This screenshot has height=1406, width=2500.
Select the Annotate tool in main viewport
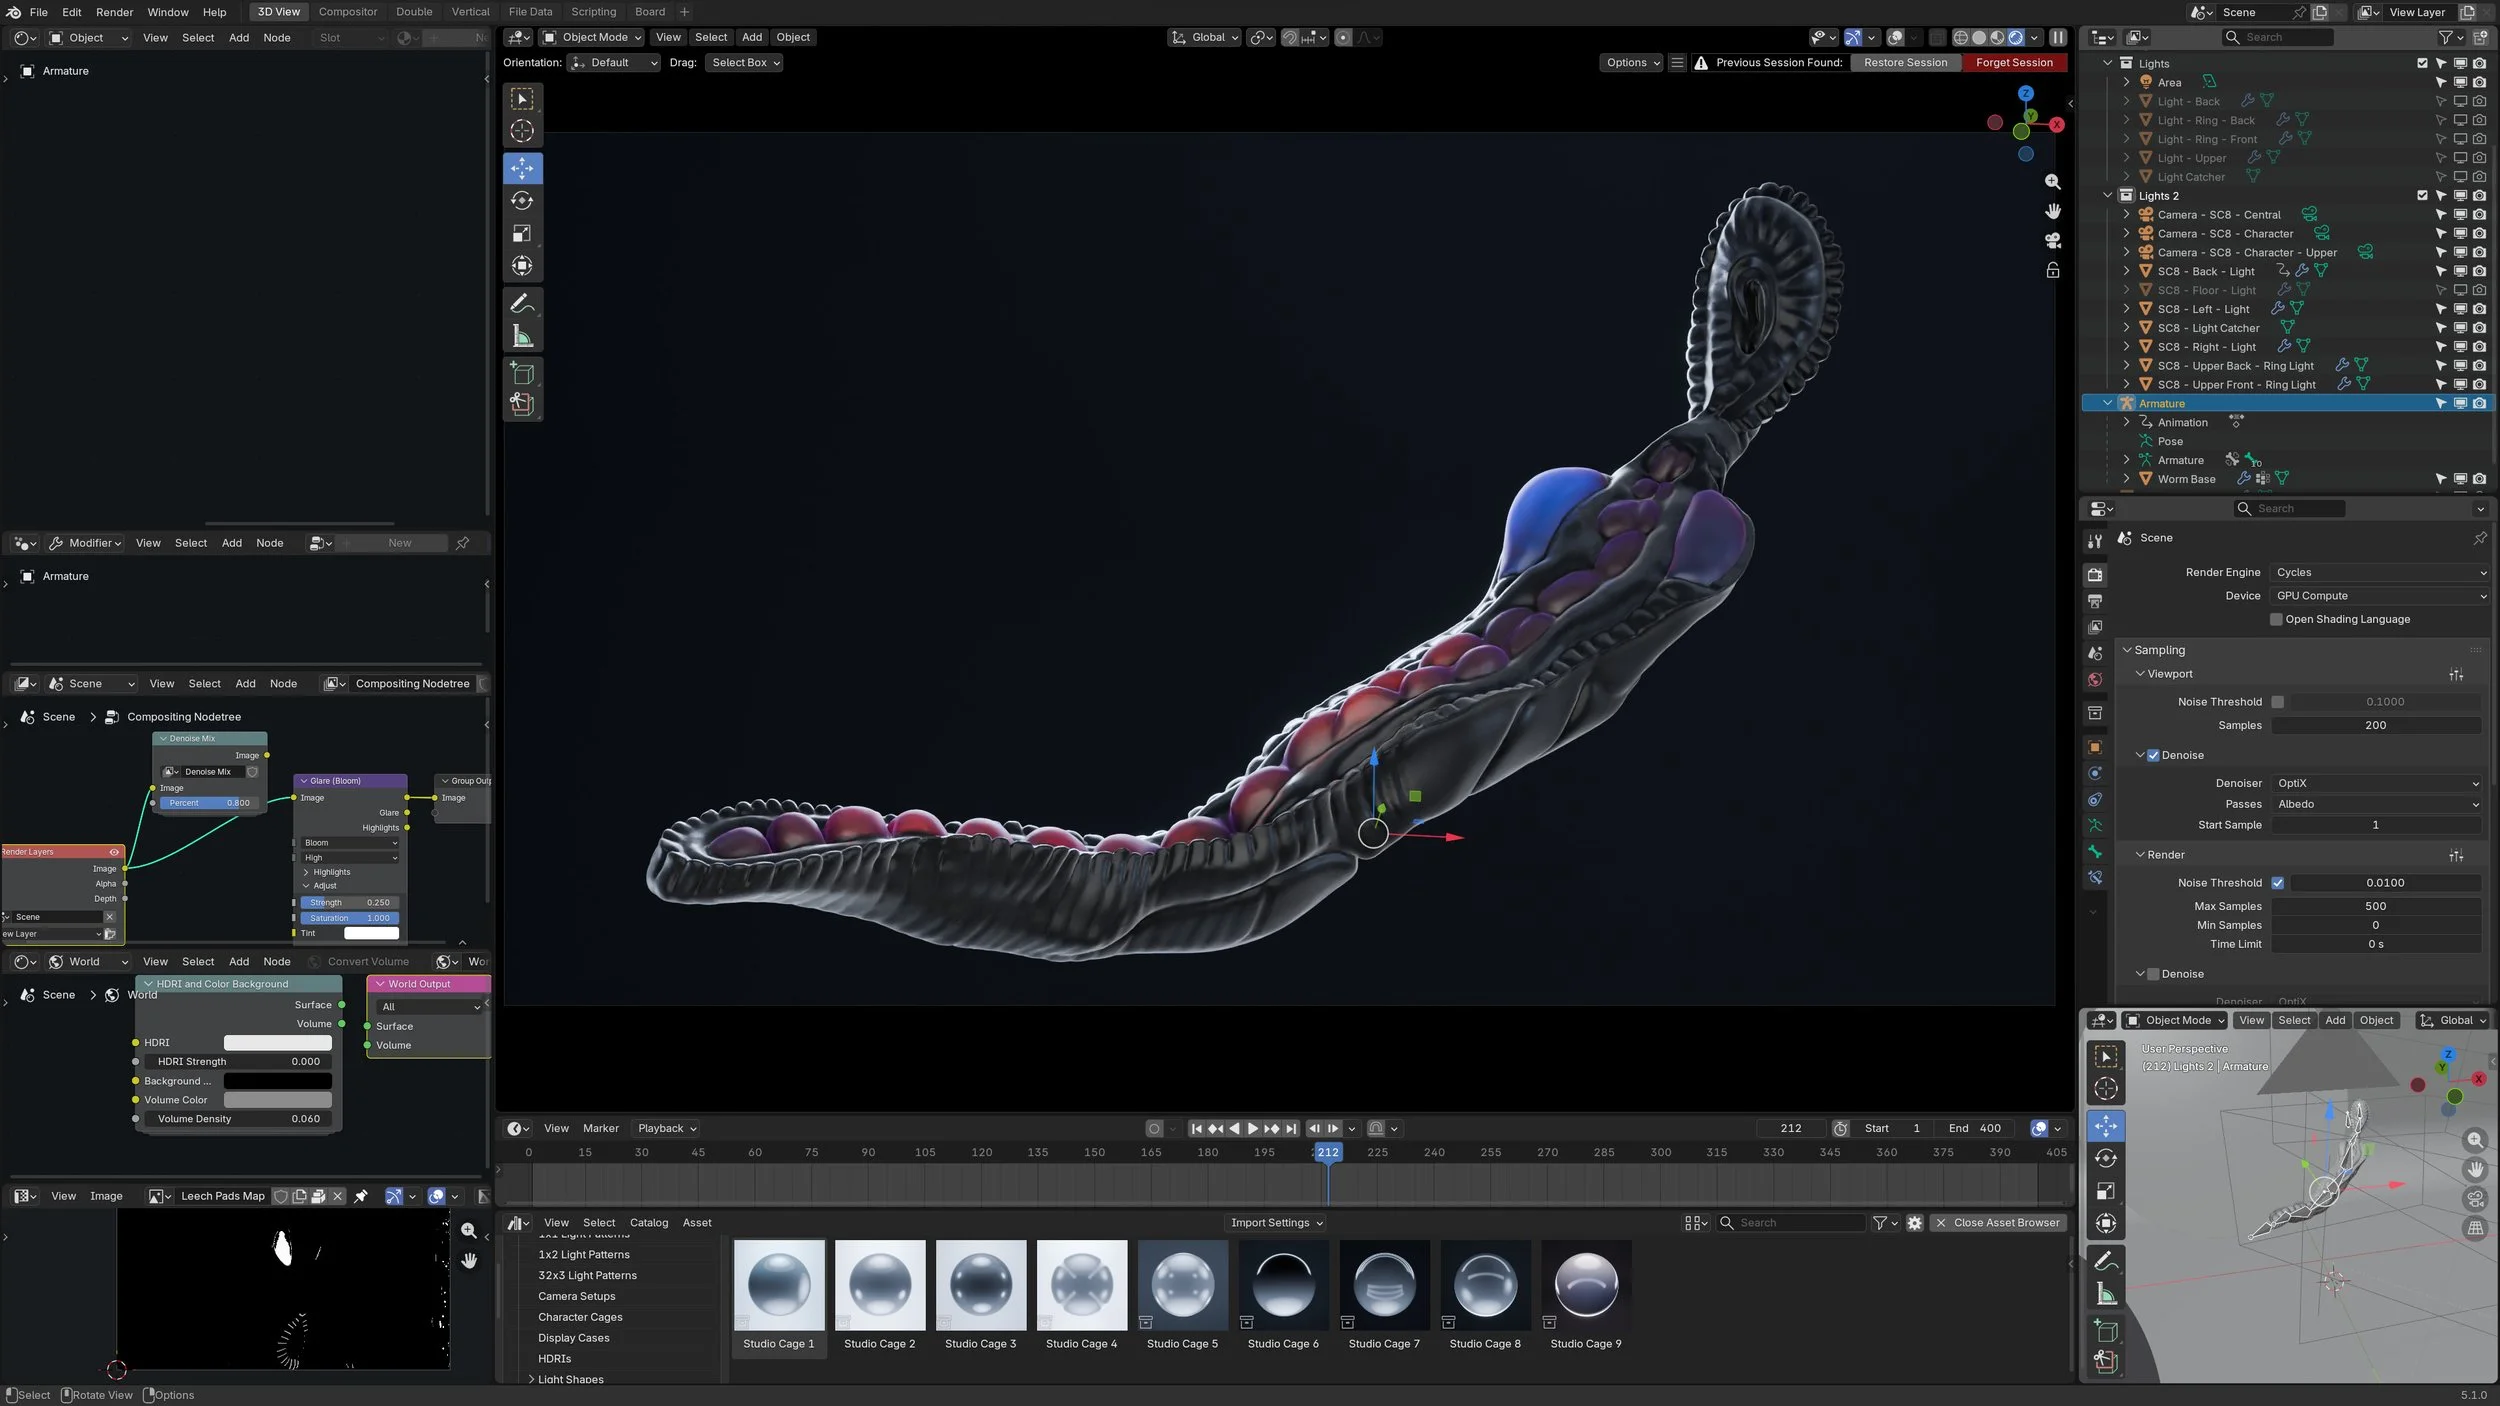point(522,303)
